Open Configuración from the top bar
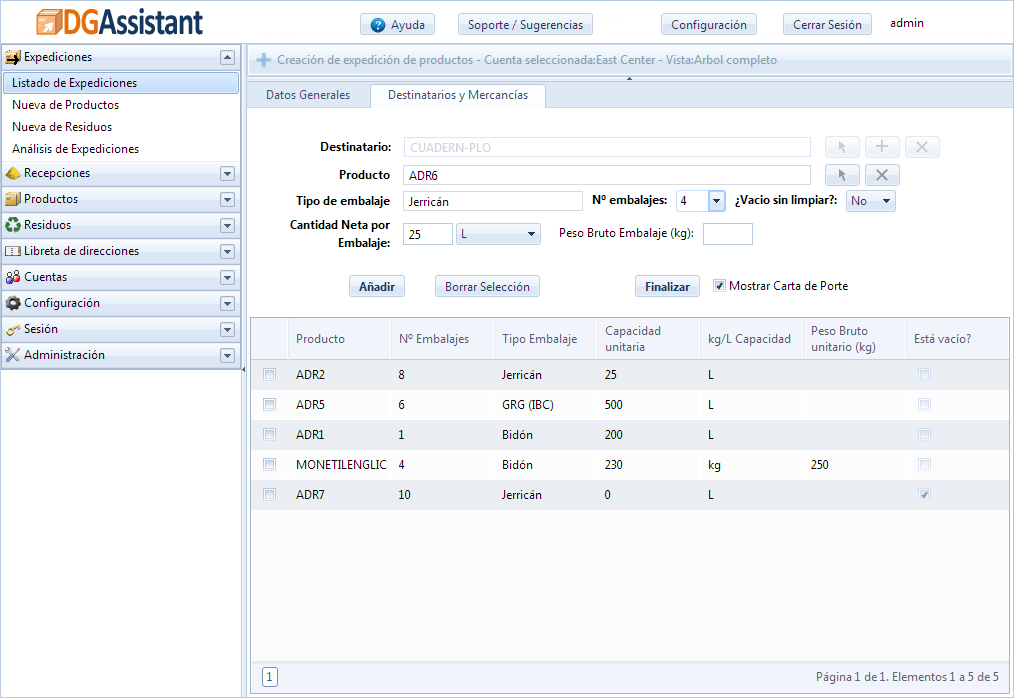Image resolution: width=1014 pixels, height=698 pixels. tap(709, 25)
